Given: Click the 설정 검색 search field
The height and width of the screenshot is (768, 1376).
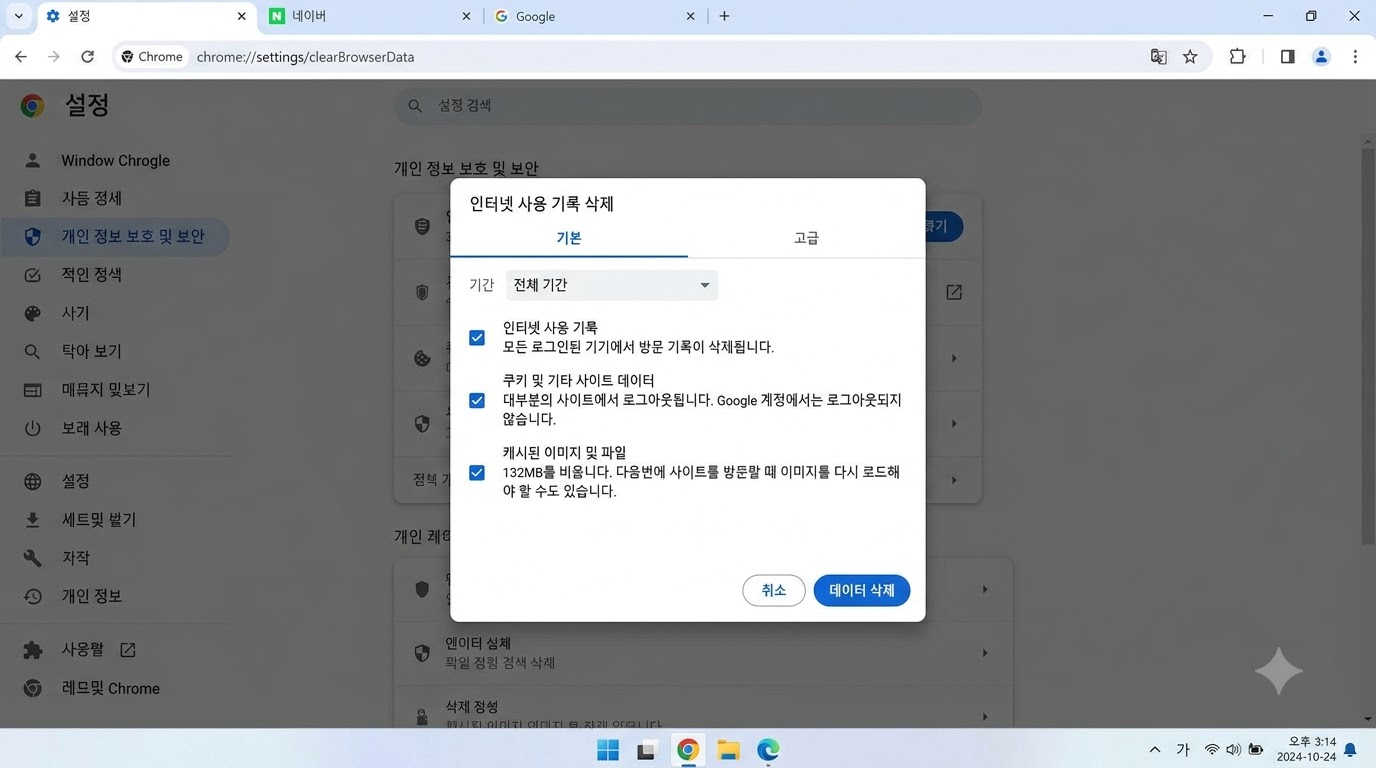Looking at the screenshot, I should [x=688, y=105].
